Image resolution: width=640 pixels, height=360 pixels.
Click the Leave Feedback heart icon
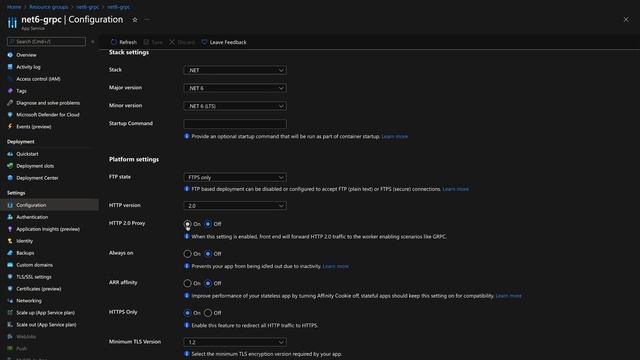[204, 42]
